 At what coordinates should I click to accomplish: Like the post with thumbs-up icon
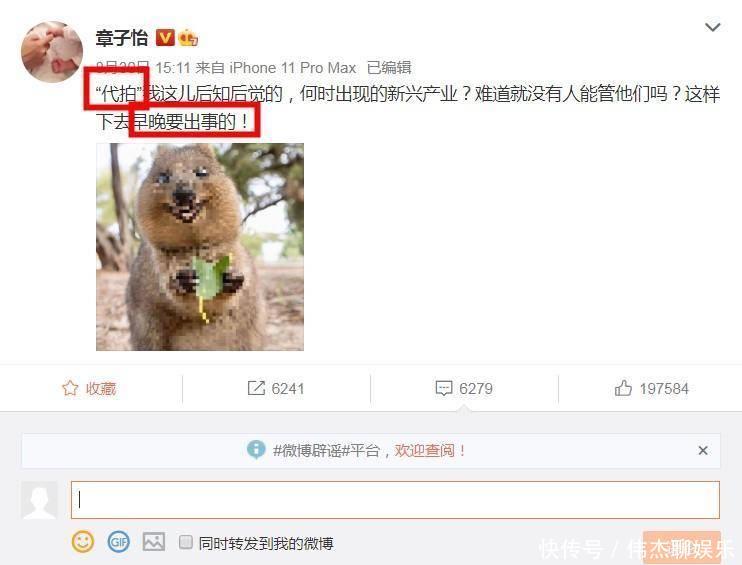(651, 388)
